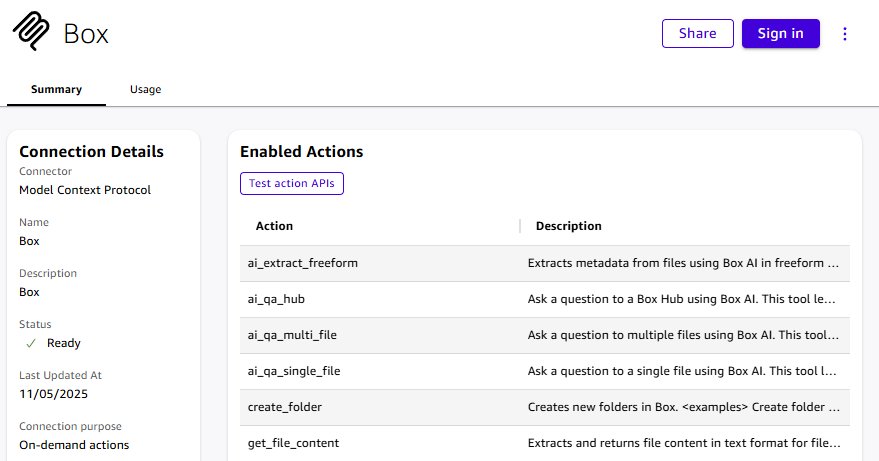The width and height of the screenshot is (879, 461).
Task: Click the Description column header
Action: click(569, 226)
